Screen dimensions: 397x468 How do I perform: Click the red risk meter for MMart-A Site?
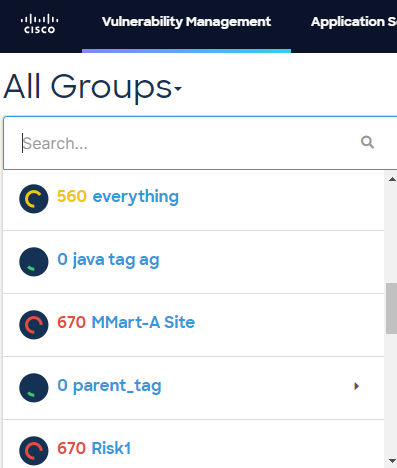[34, 325]
